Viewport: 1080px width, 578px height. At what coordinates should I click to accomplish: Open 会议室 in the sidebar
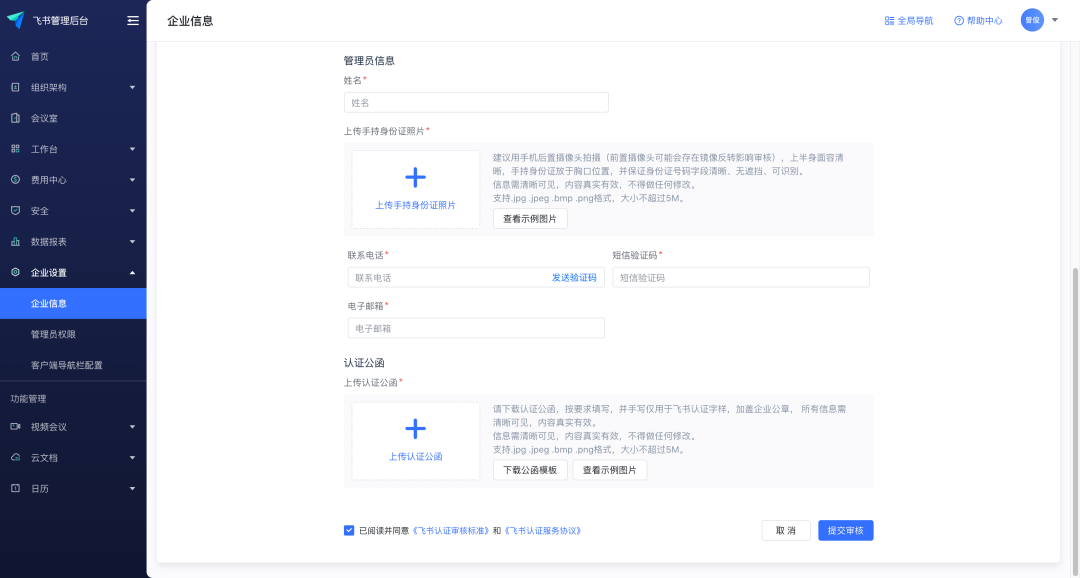click(73, 118)
